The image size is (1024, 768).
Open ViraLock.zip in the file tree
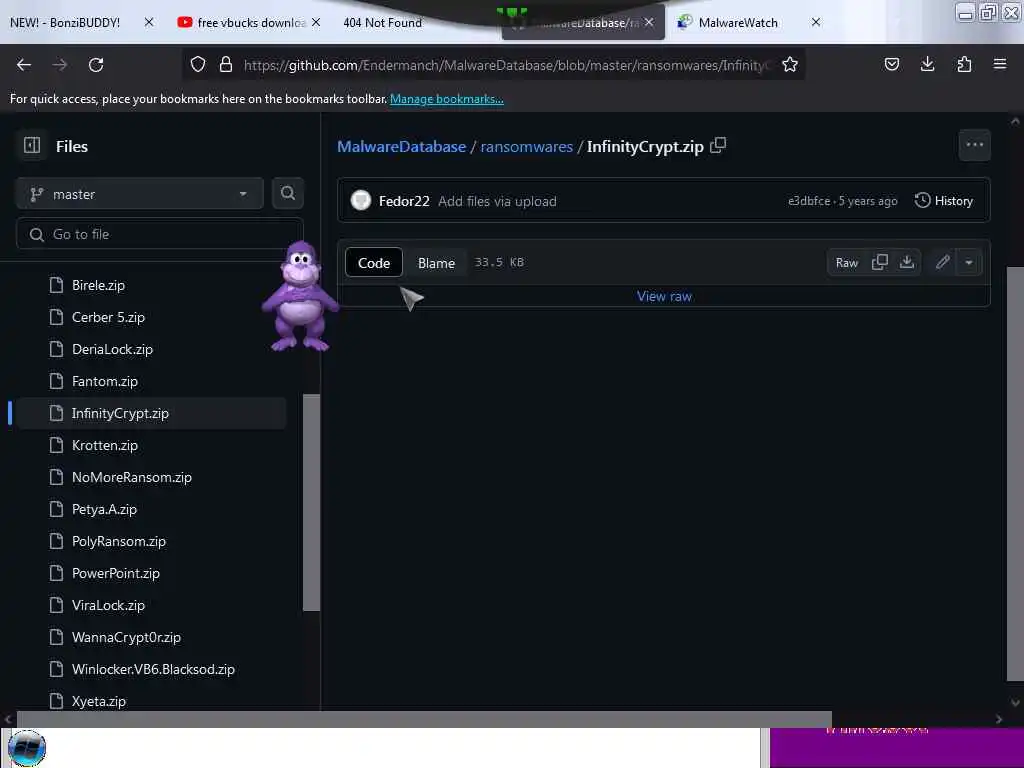click(x=108, y=605)
